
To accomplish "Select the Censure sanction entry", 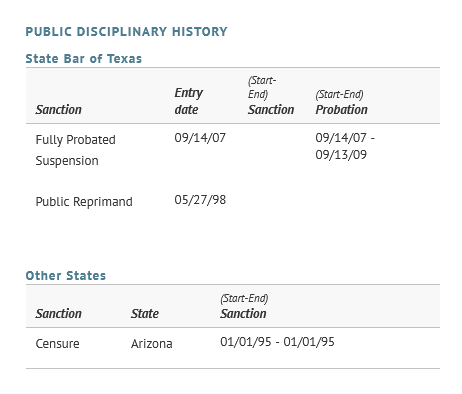I will click(57, 344).
